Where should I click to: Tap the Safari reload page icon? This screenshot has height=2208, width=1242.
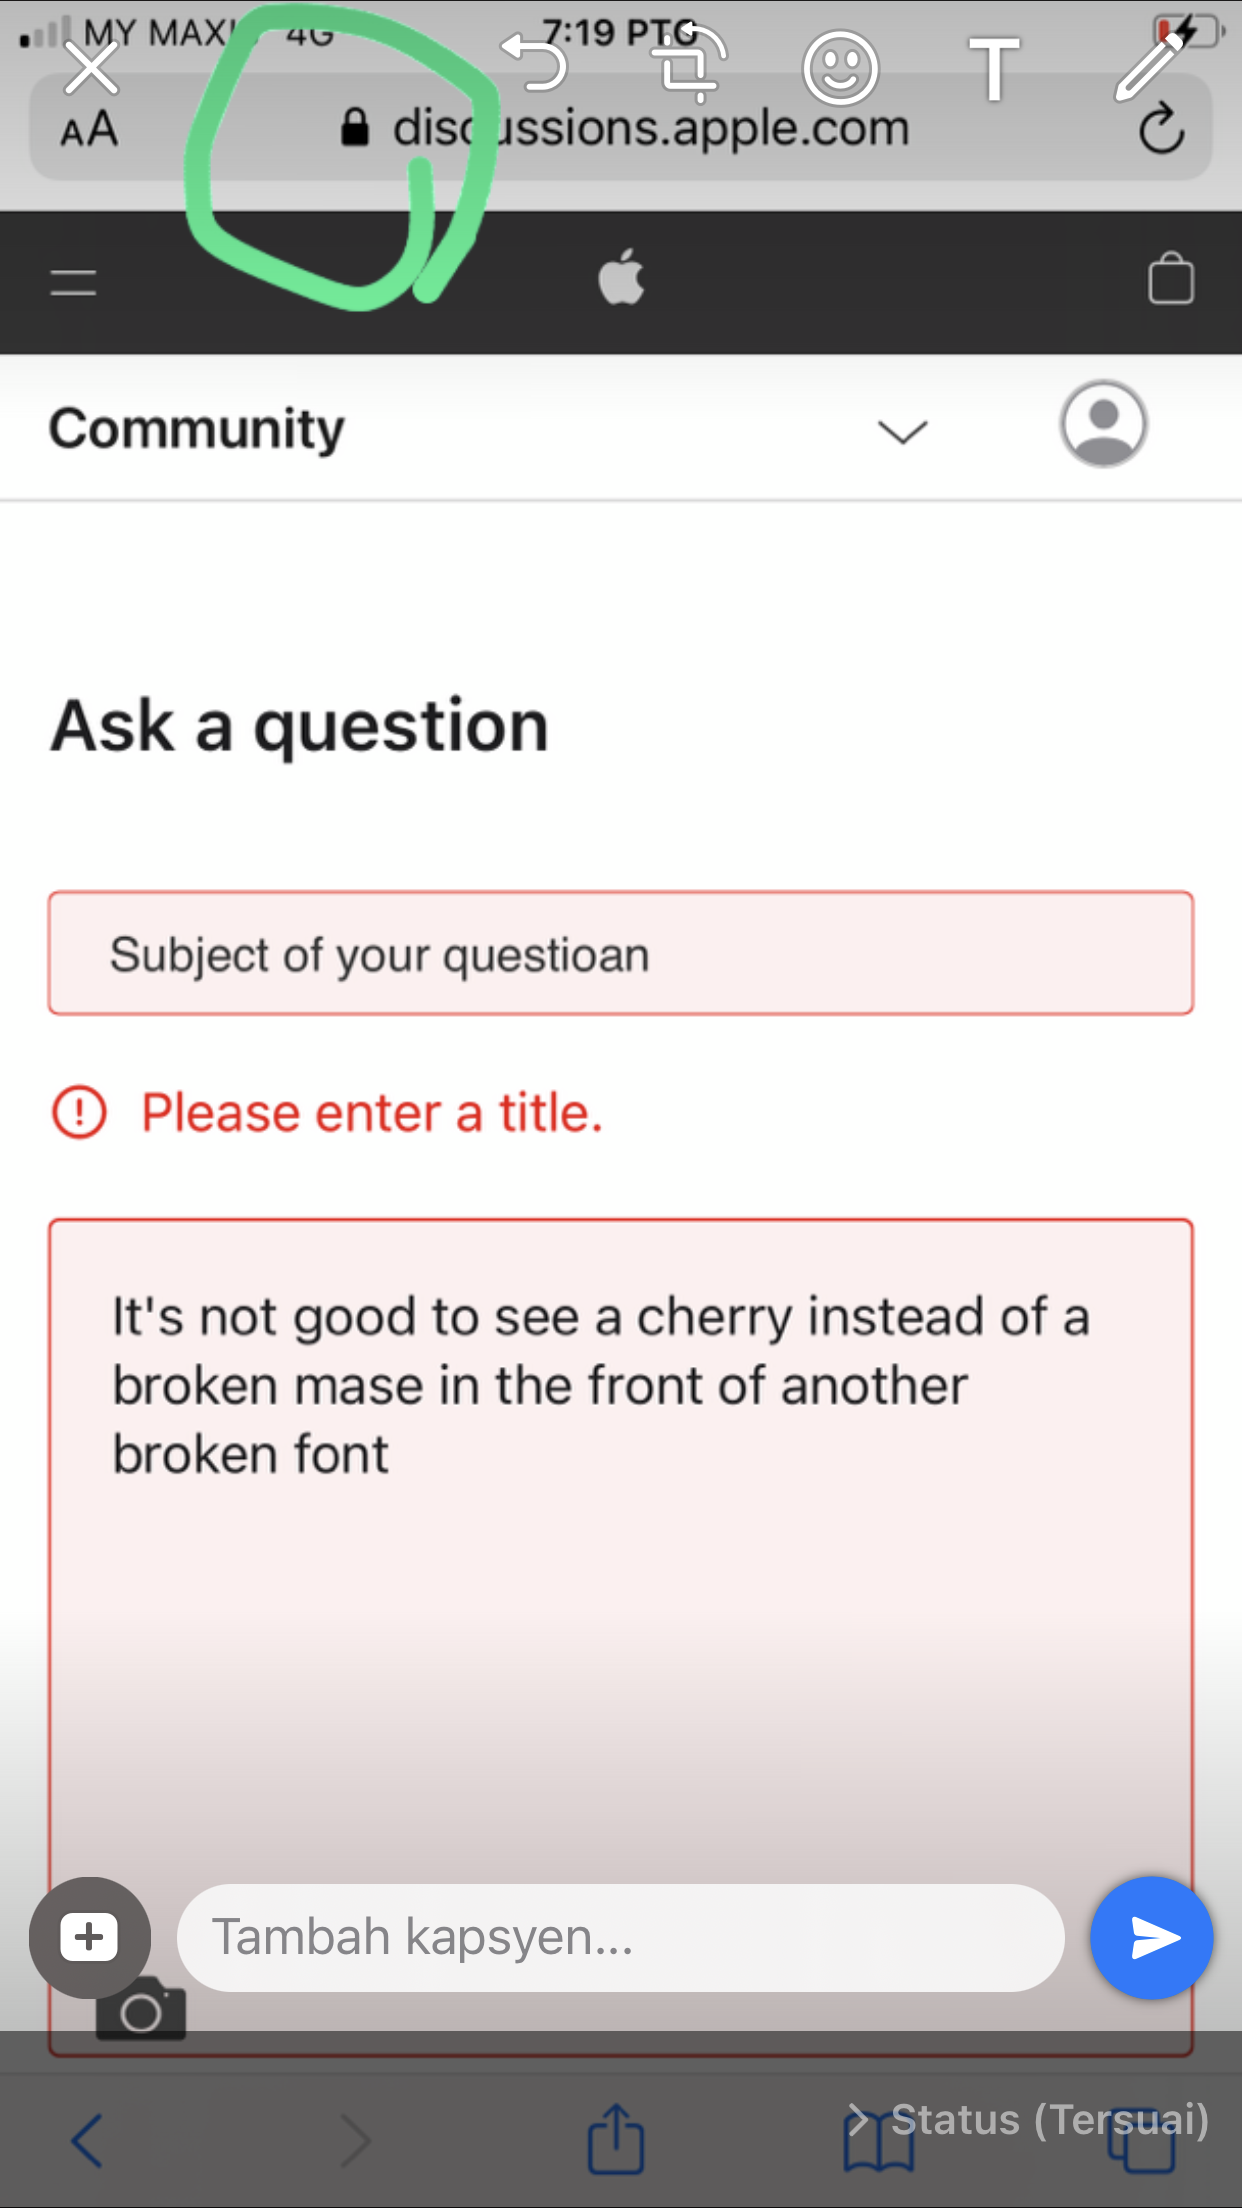click(x=1161, y=128)
